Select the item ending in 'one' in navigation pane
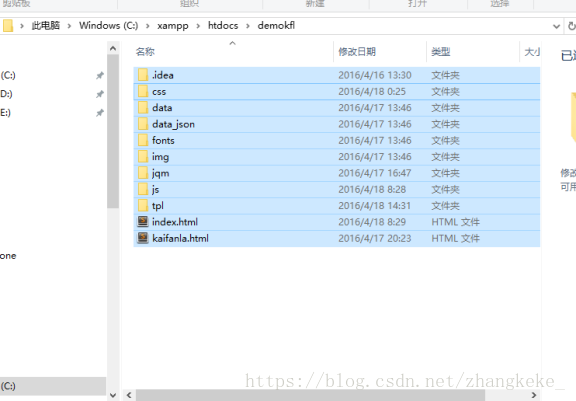The image size is (576, 401). click(x=8, y=256)
